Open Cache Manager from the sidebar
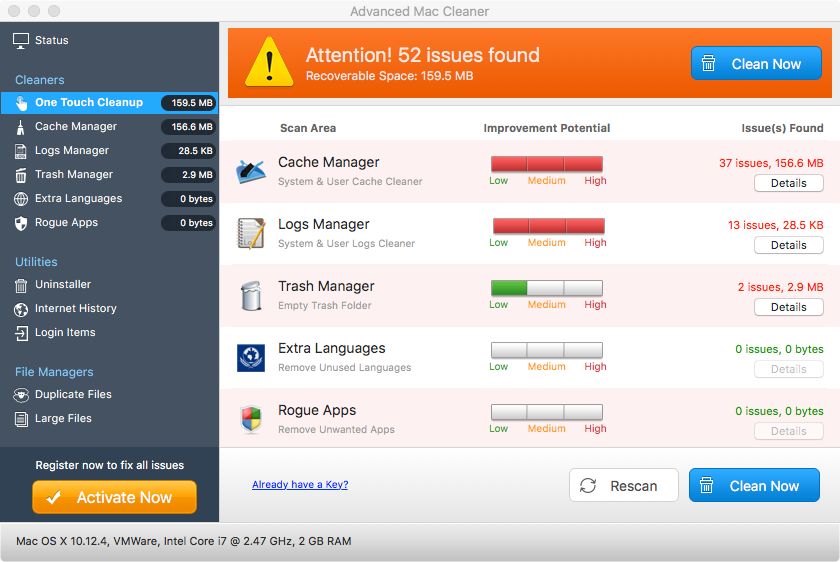This screenshot has height=562, width=840. point(109,127)
